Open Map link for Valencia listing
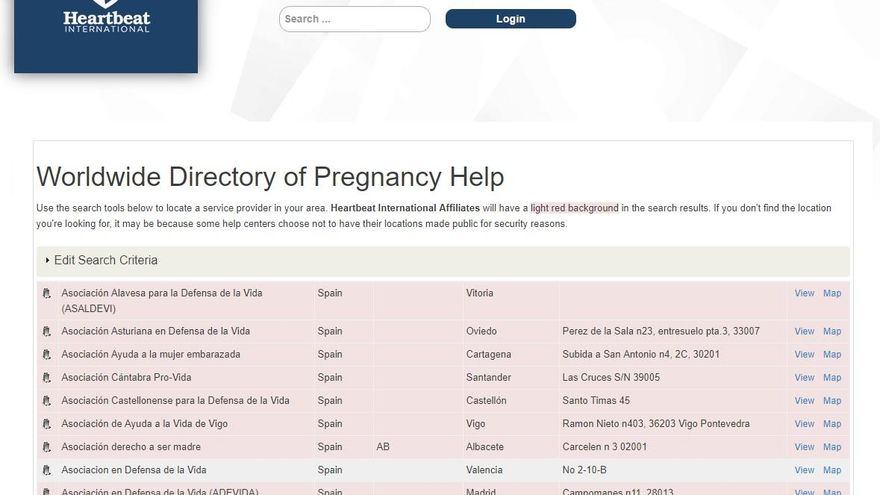The width and height of the screenshot is (880, 495). 832,469
